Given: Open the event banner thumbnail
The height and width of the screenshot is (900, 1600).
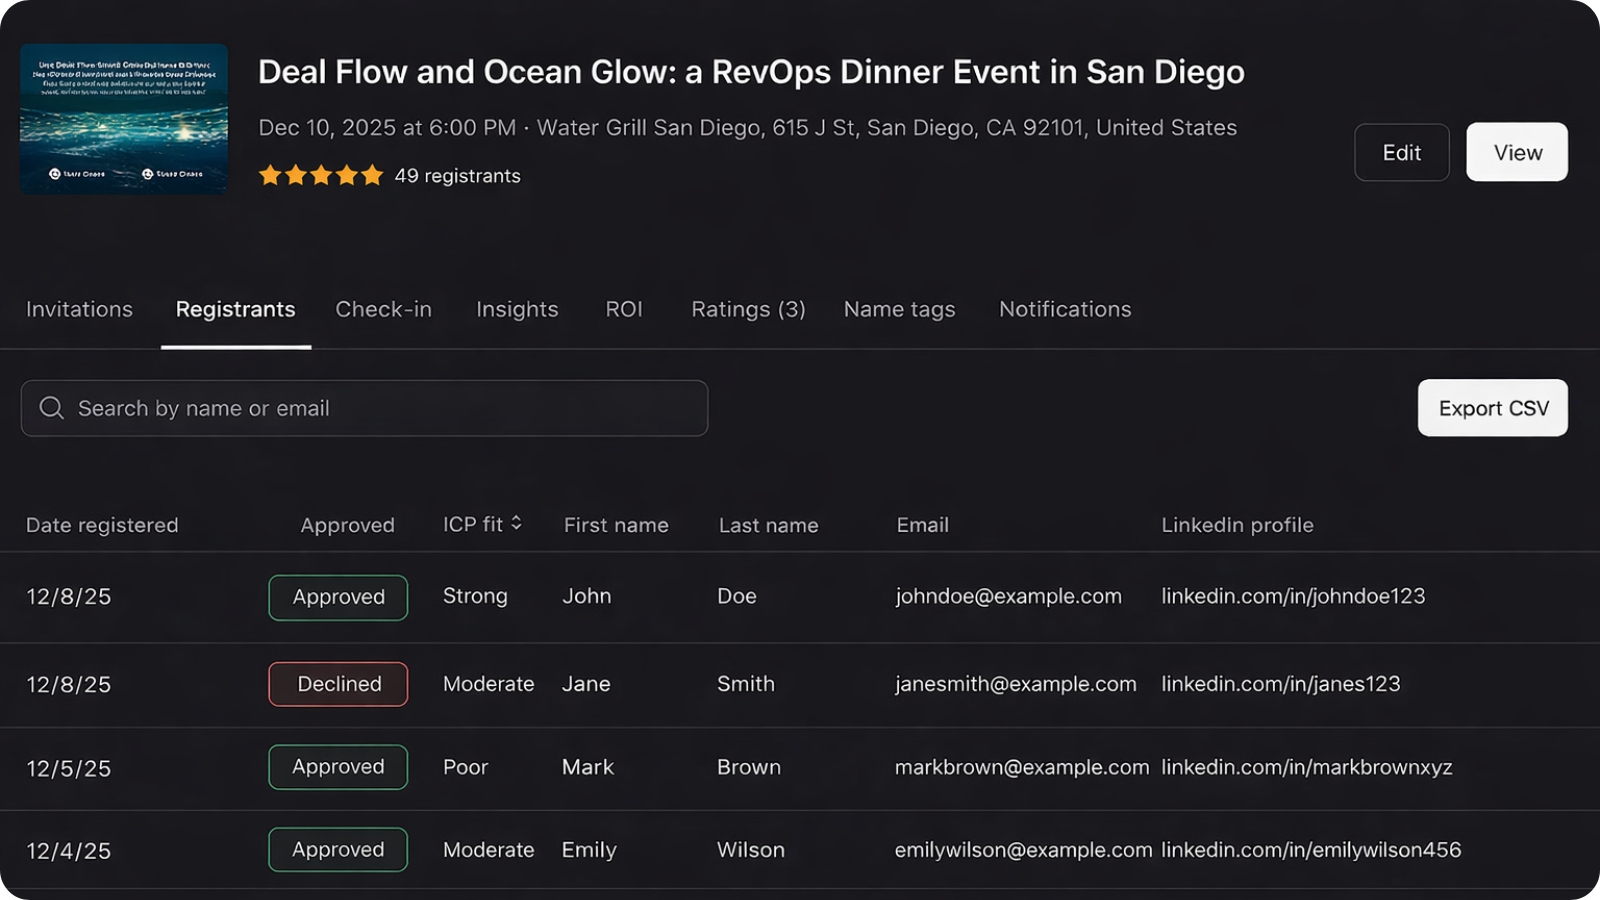Looking at the screenshot, I should (x=124, y=119).
